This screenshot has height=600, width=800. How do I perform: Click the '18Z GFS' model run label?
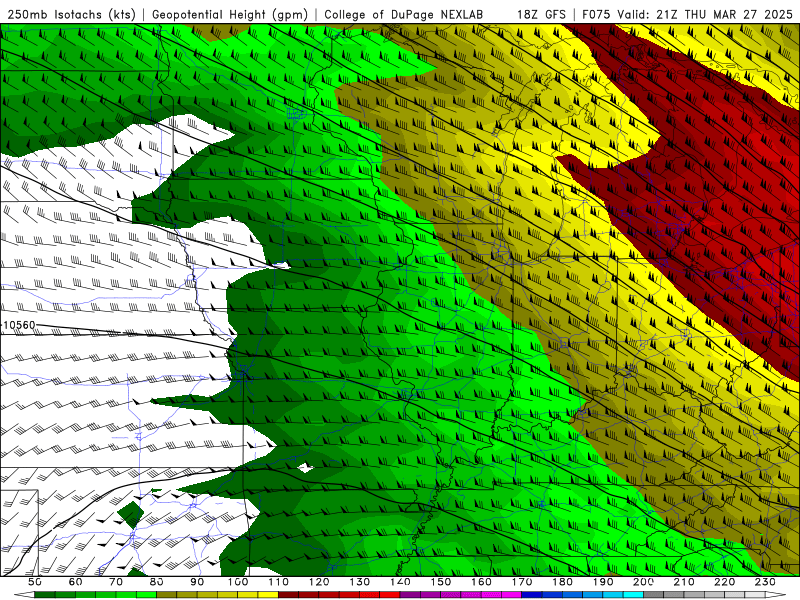(542, 15)
